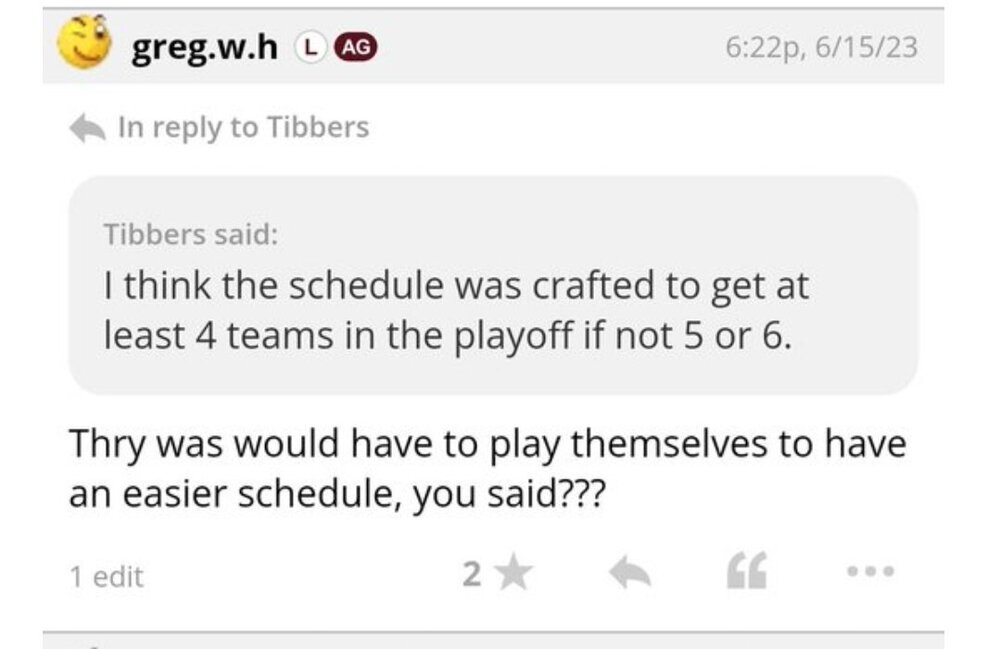Follow the 'In reply to Tibbers' link
This screenshot has width=1000, height=649.
click(x=243, y=128)
